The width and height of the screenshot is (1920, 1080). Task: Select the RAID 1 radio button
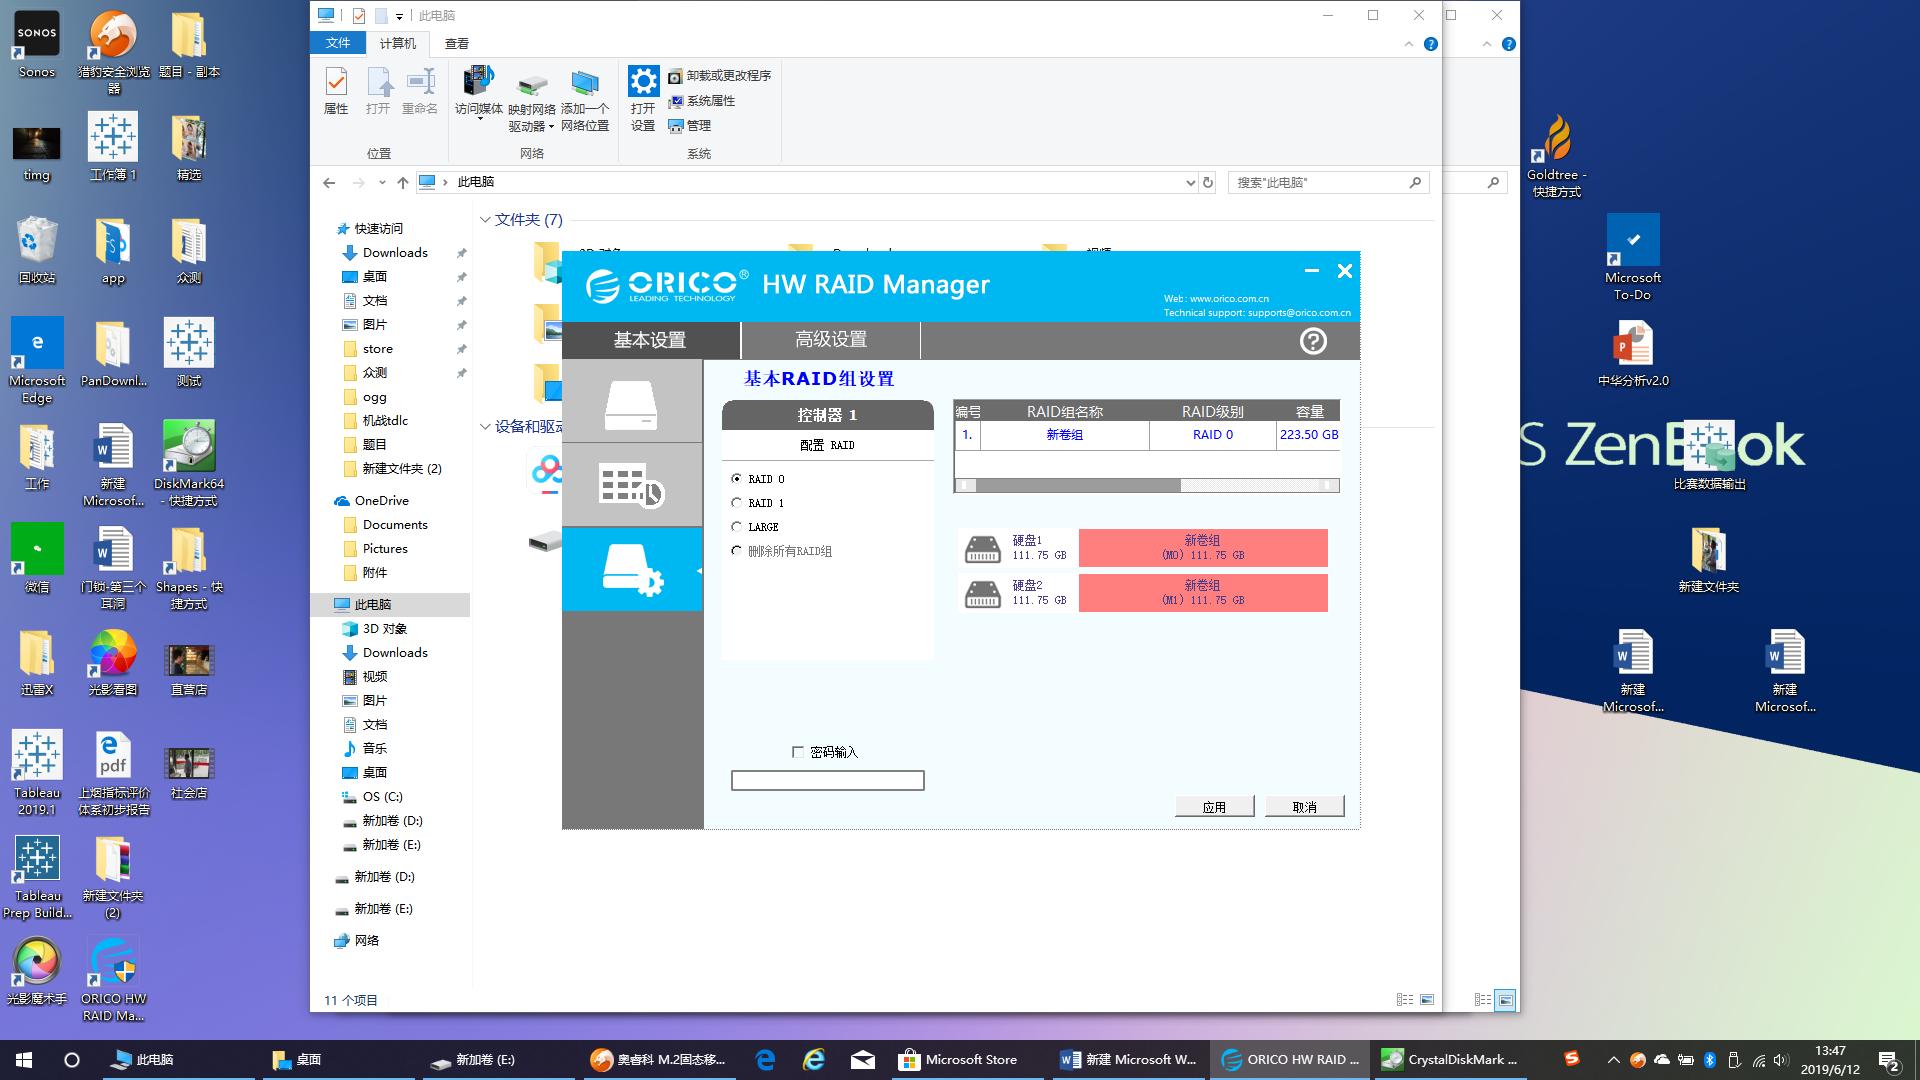737,503
